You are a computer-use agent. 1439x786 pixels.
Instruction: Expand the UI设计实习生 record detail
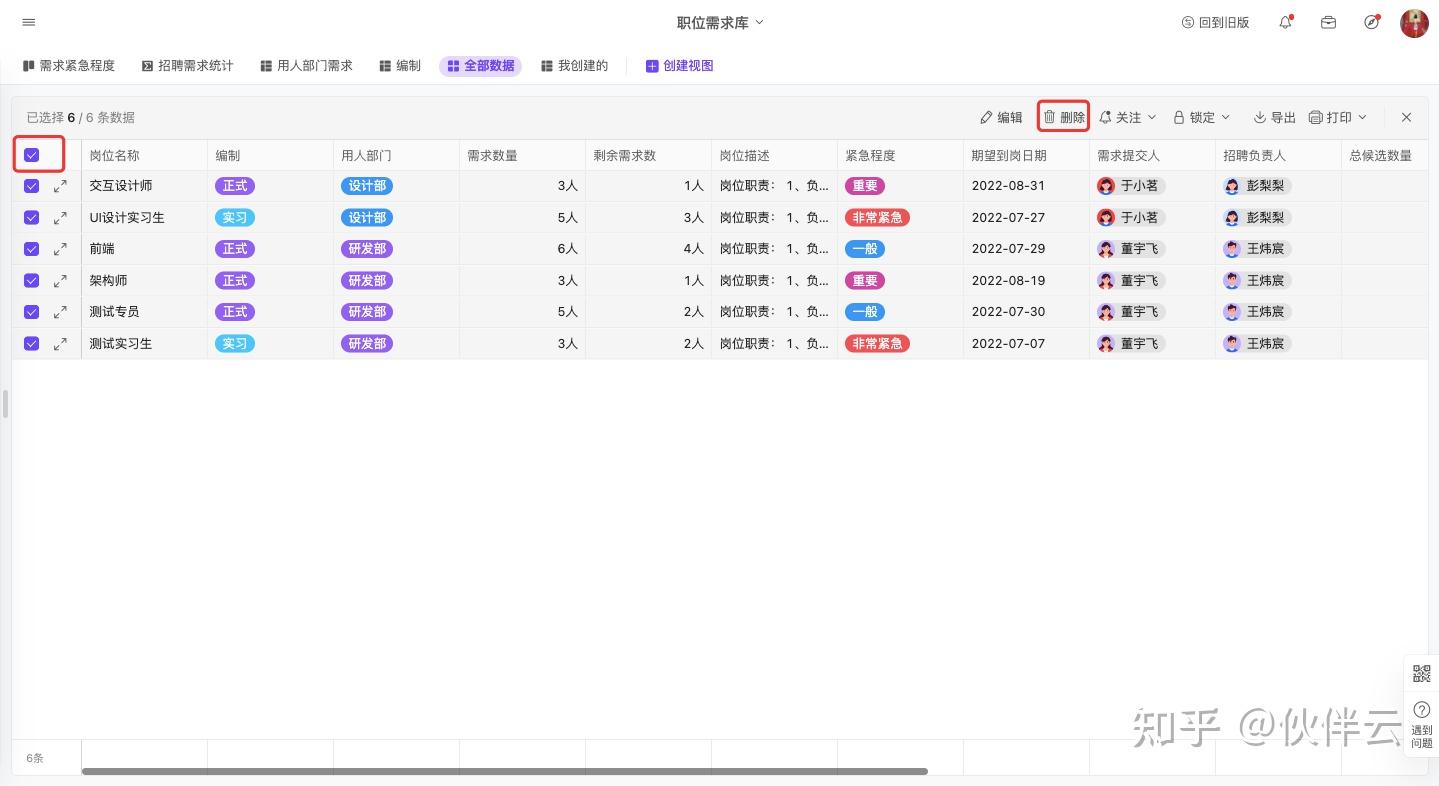(x=60, y=217)
